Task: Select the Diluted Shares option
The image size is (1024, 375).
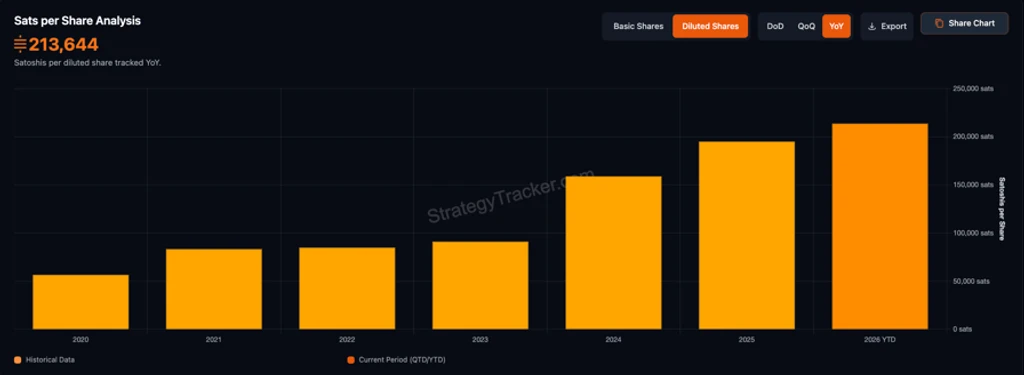Action: click(710, 26)
